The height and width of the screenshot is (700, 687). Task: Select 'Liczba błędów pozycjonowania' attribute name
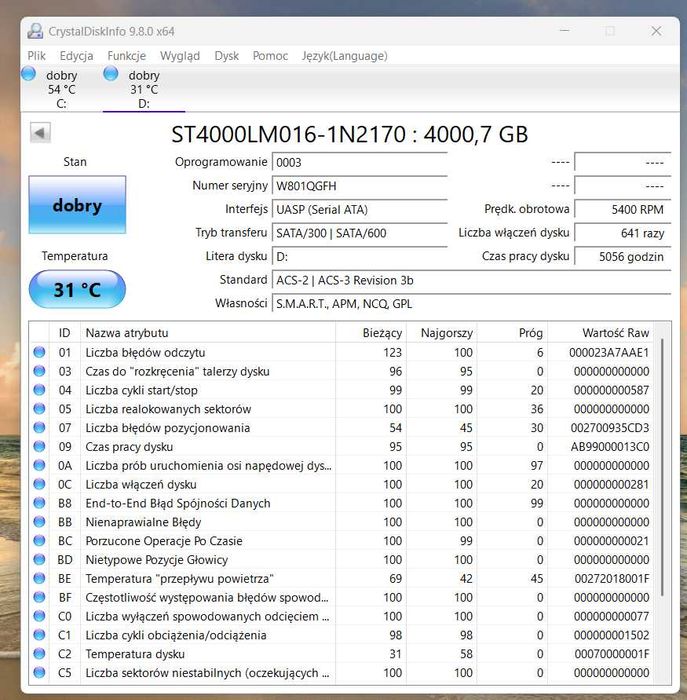(x=167, y=428)
